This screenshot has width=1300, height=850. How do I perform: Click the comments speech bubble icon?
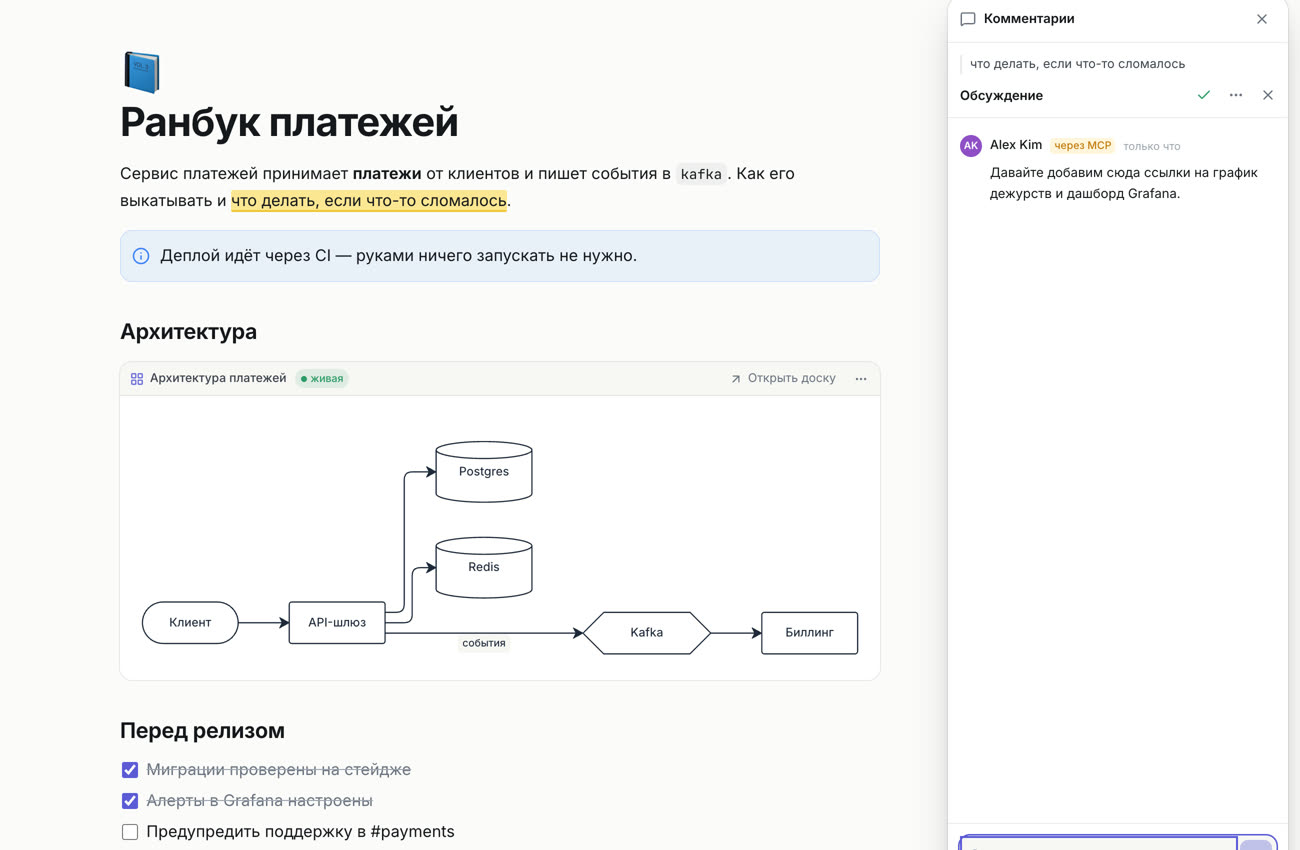967,19
